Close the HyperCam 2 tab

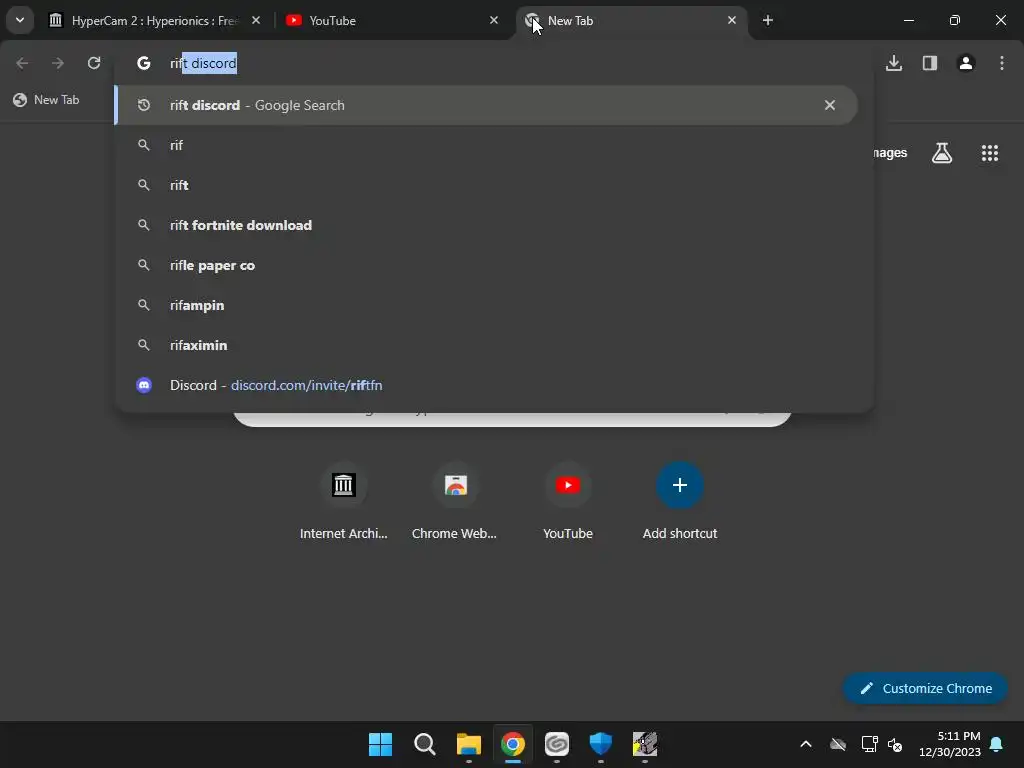point(256,20)
